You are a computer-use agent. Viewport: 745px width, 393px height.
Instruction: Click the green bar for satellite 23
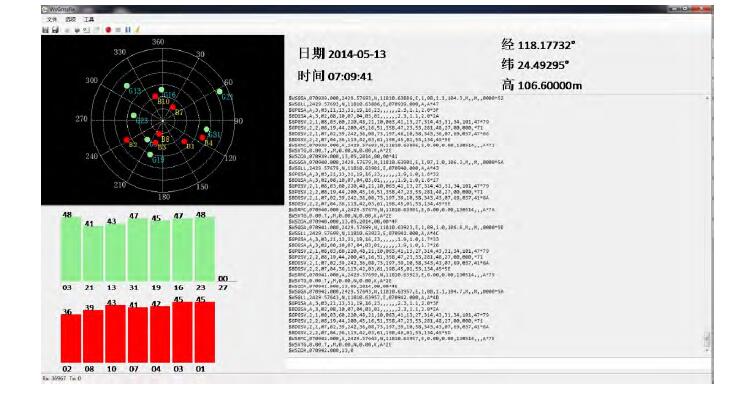(205, 249)
